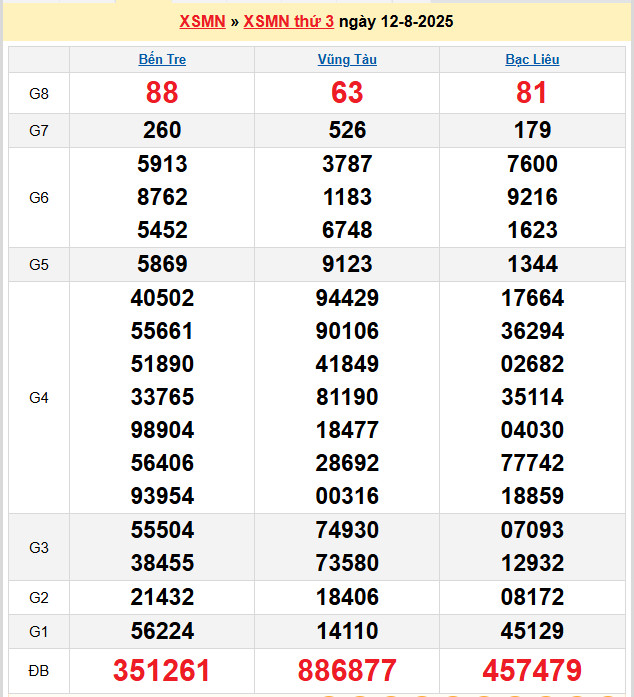Select G4 number 17664
This screenshot has width=634, height=697.
(x=532, y=298)
